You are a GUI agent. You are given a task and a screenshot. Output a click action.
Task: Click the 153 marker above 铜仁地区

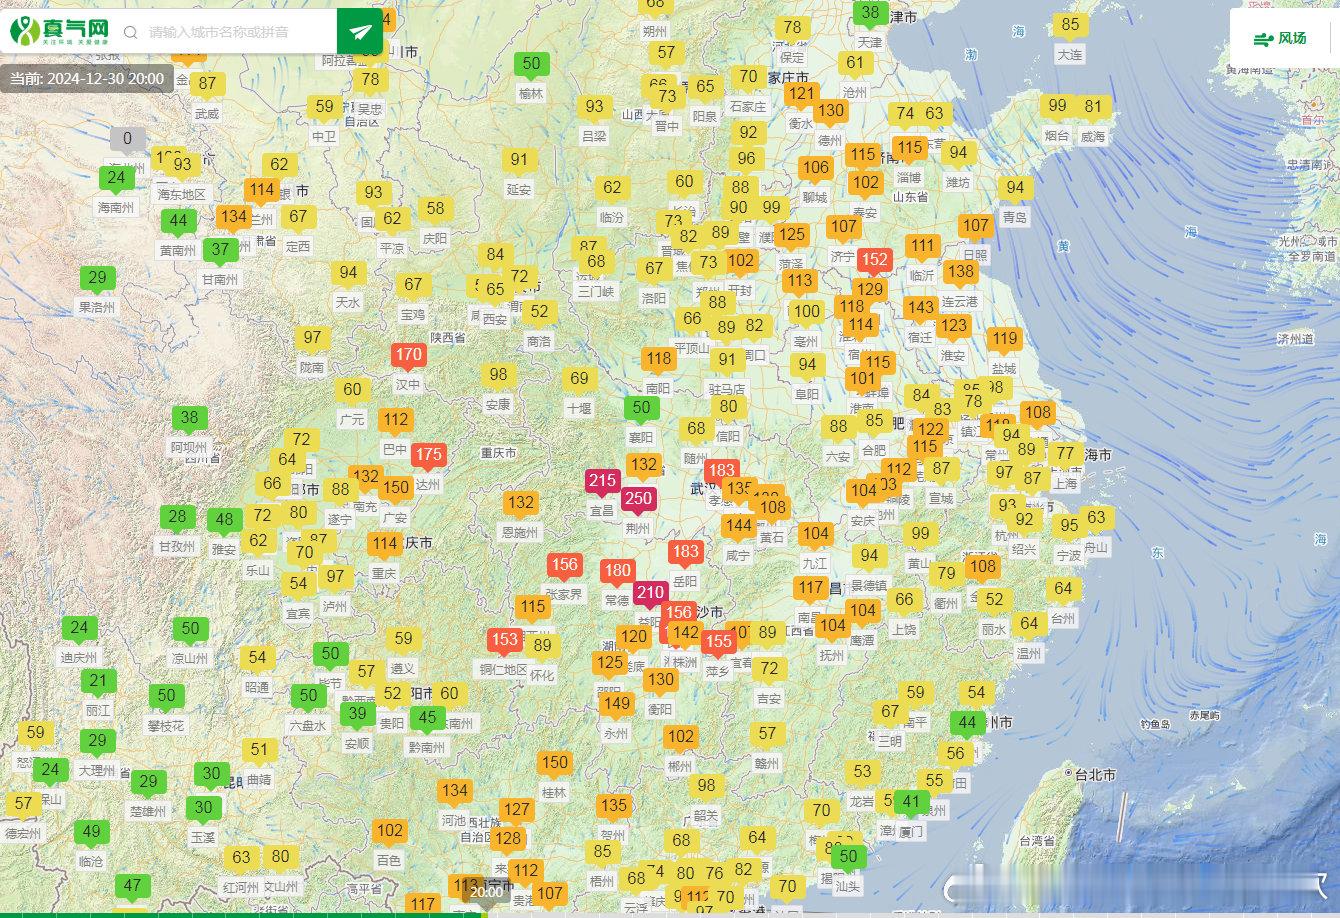pyautogui.click(x=505, y=639)
